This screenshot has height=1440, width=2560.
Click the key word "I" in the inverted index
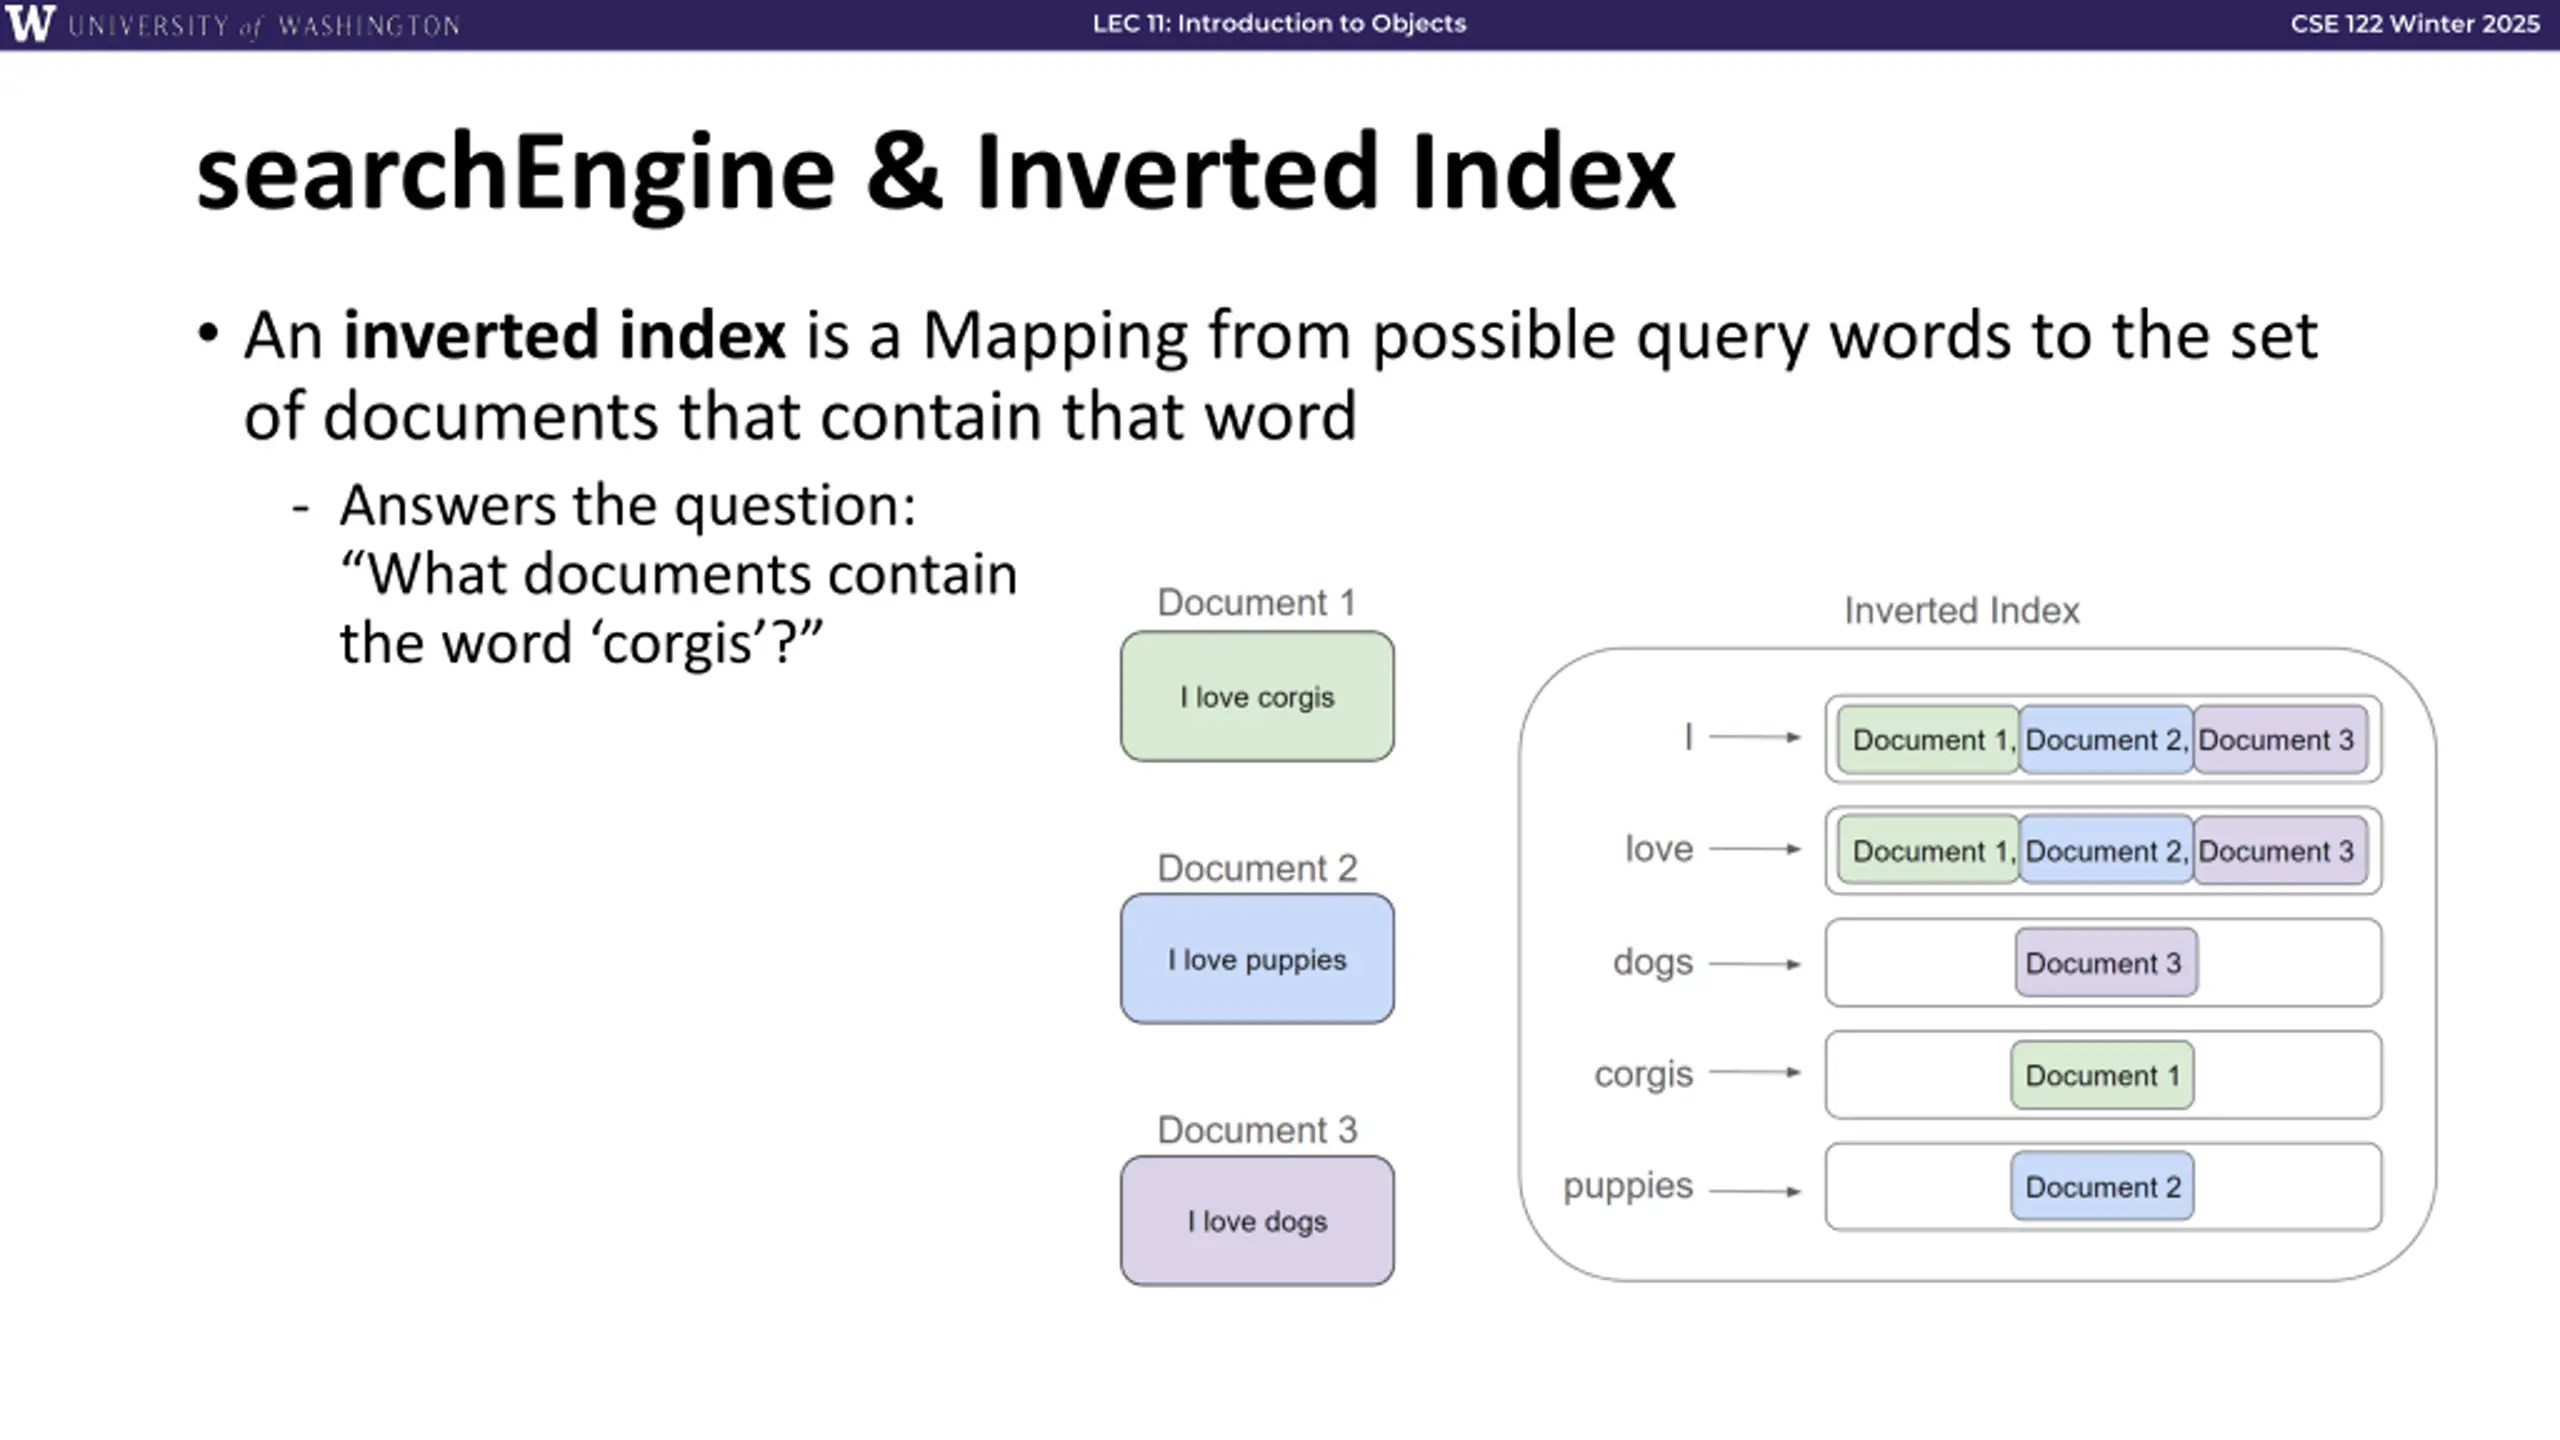(1688, 737)
